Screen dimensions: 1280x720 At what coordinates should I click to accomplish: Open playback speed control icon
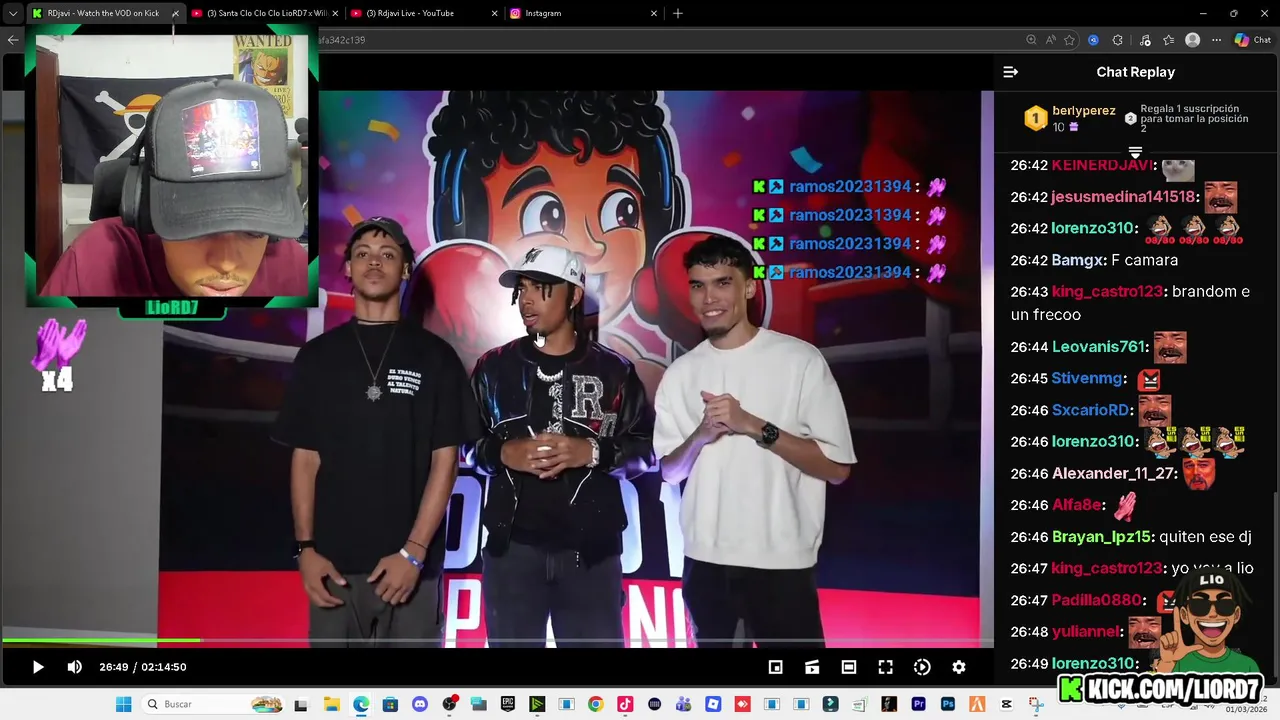pyautogui.click(x=922, y=667)
